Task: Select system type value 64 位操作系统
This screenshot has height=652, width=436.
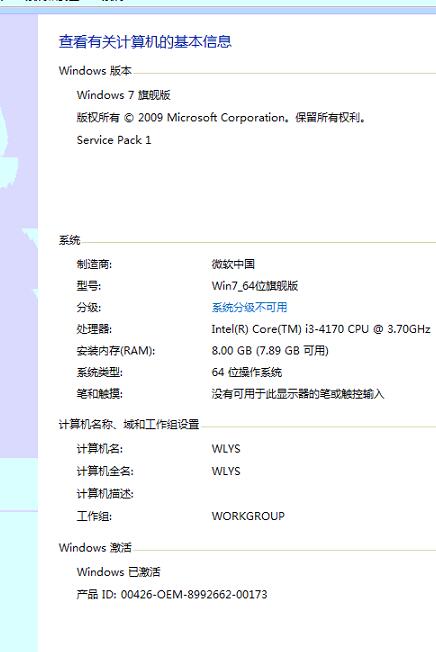Action: 247,372
